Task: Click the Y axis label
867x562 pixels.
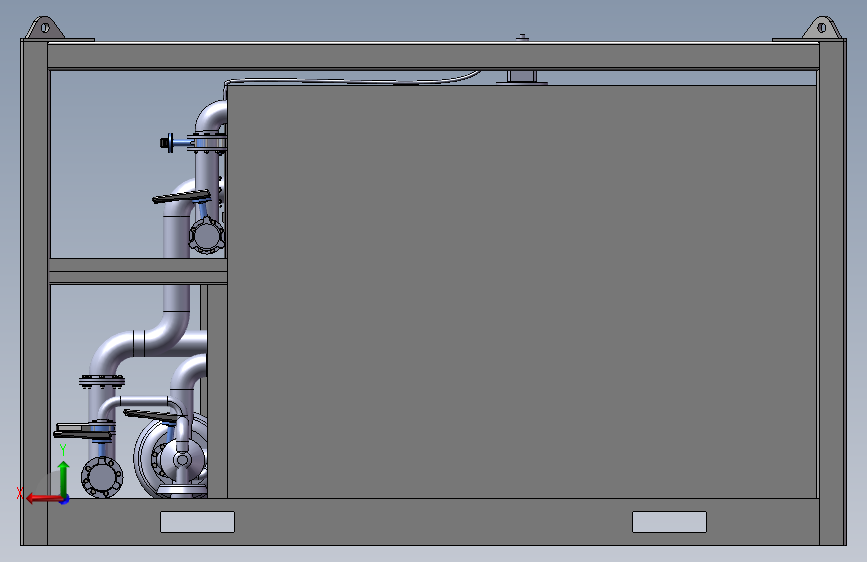Action: [x=63, y=450]
